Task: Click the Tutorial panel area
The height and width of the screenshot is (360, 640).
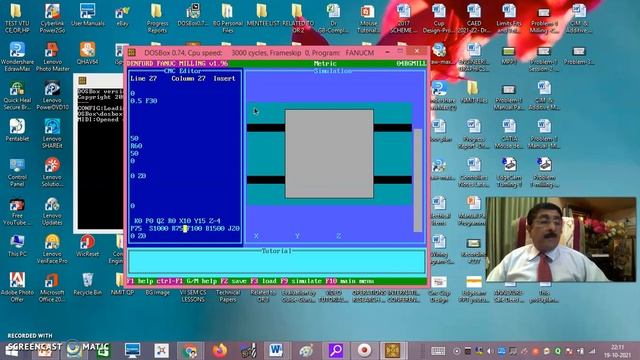Action: click(x=276, y=262)
